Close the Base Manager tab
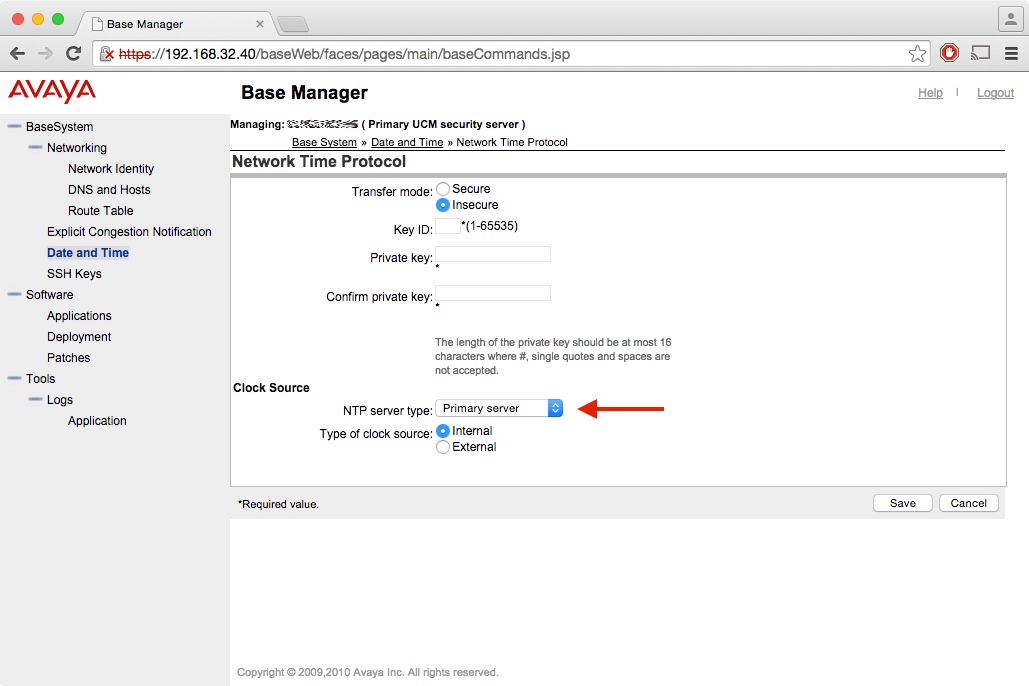The width and height of the screenshot is (1029, 686). tap(260, 24)
